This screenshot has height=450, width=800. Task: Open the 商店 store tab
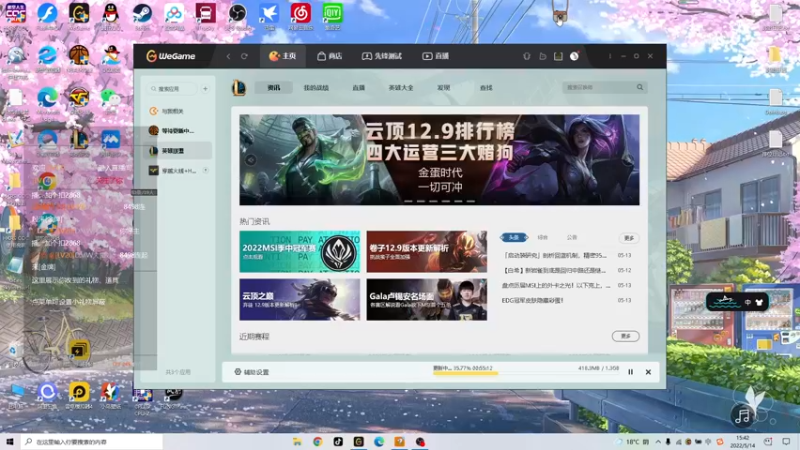330,56
